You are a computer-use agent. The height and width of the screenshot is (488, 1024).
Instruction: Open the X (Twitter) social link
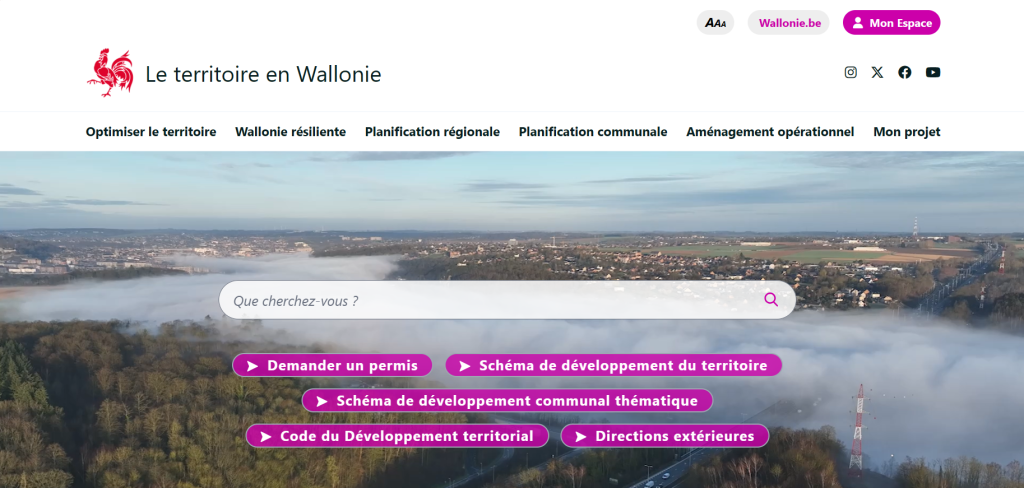point(877,72)
